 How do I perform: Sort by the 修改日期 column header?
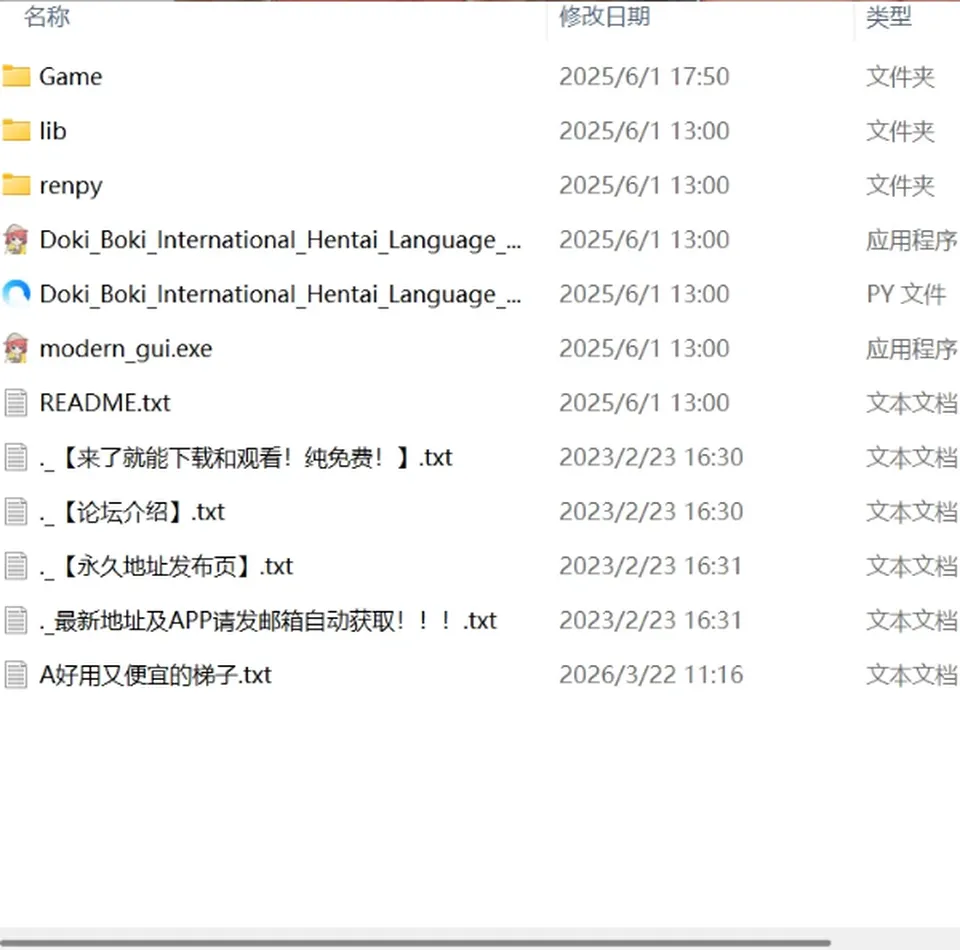604,17
